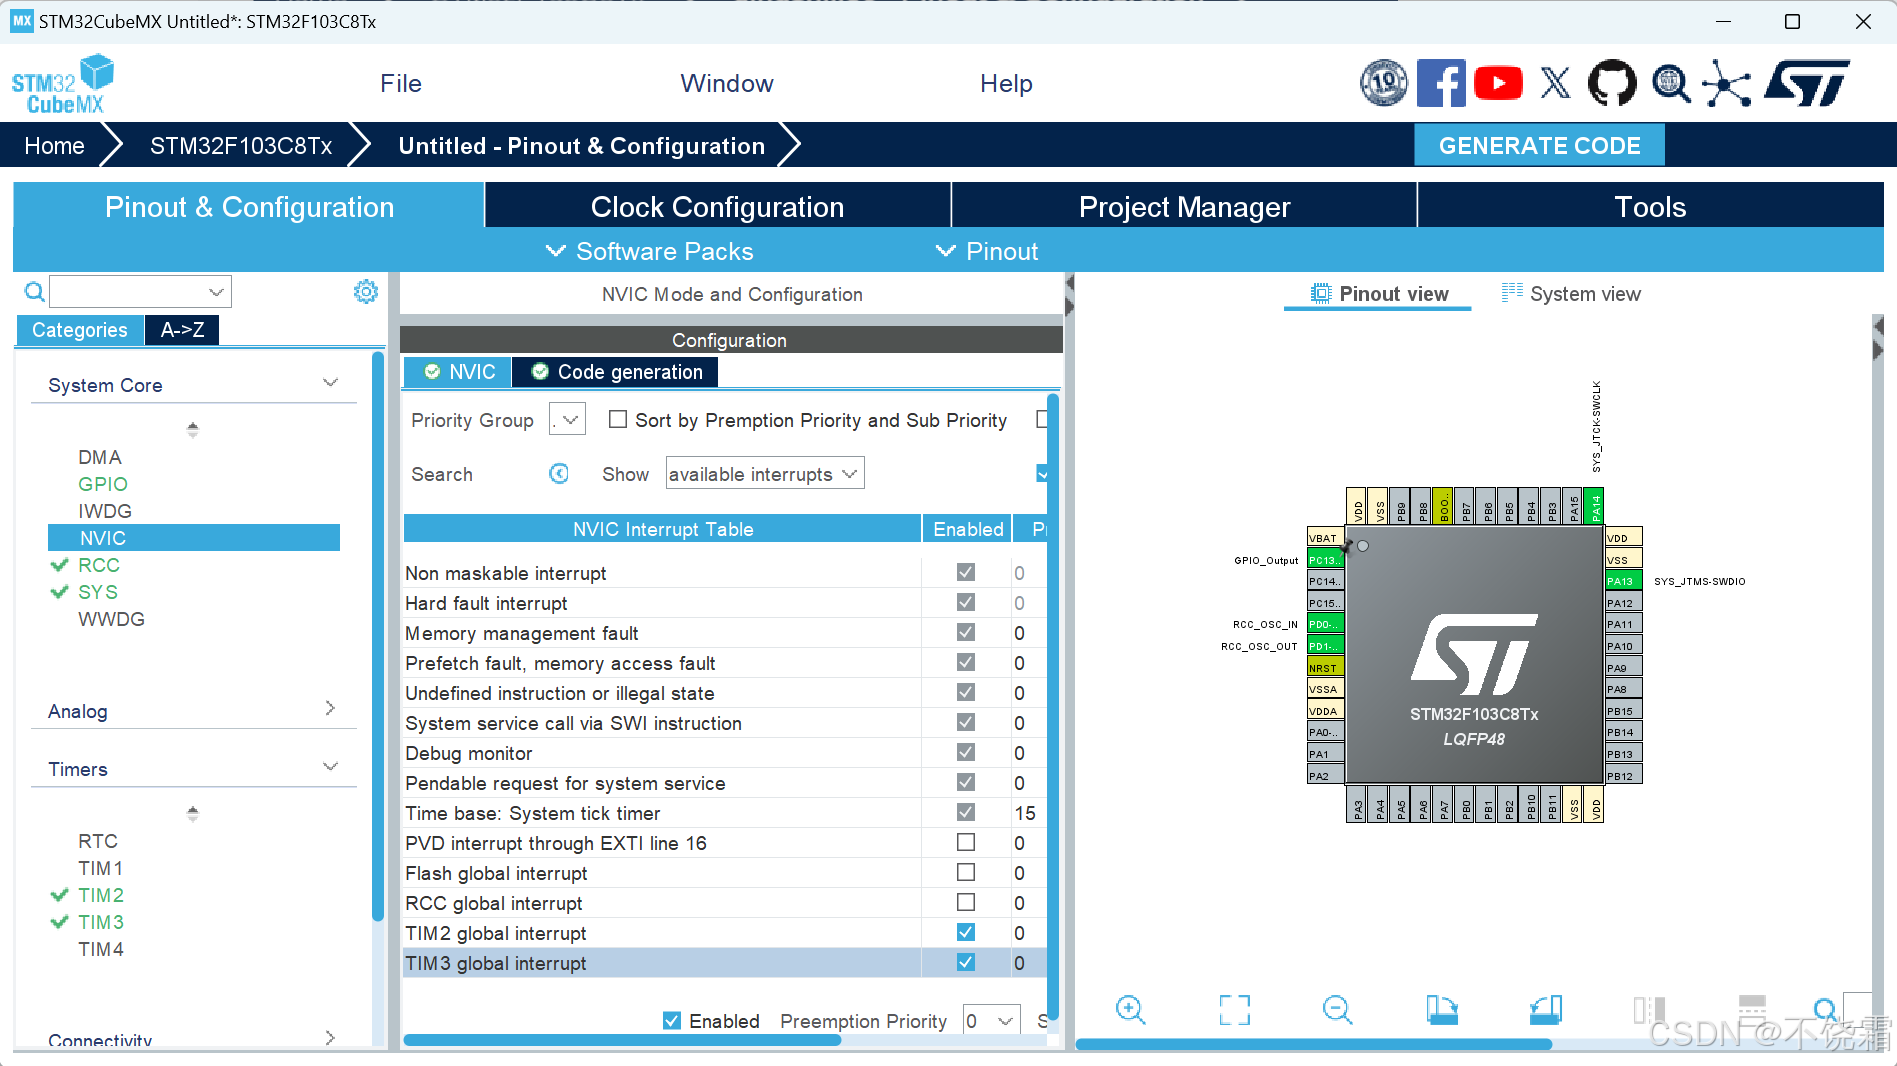Disable TIM2 global interrupt checkbox
Image resolution: width=1897 pixels, height=1066 pixels.
(x=965, y=932)
